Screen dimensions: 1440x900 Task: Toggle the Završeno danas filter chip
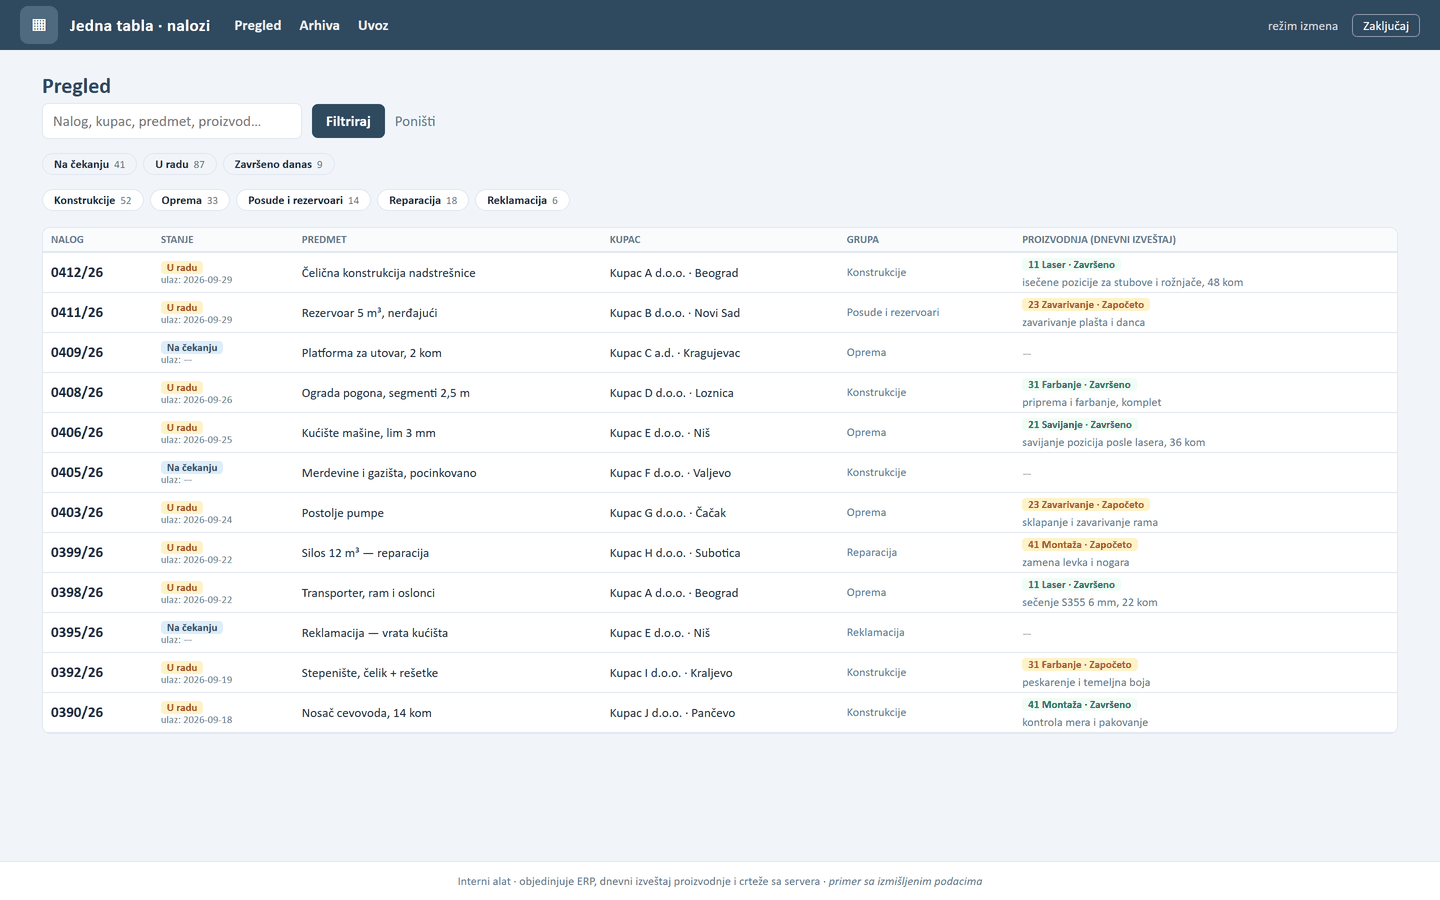279,164
